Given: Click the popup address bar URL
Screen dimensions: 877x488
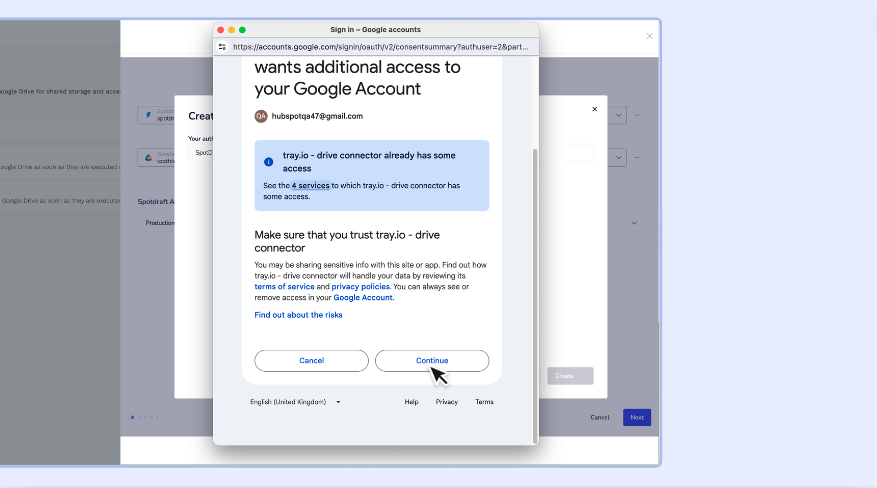Looking at the screenshot, I should pyautogui.click(x=380, y=47).
